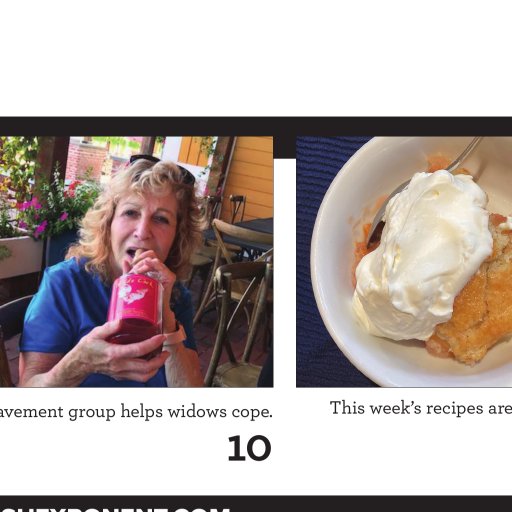Click the white watch on woman's wrist
The height and width of the screenshot is (512, 512).
pyautogui.click(x=176, y=335)
